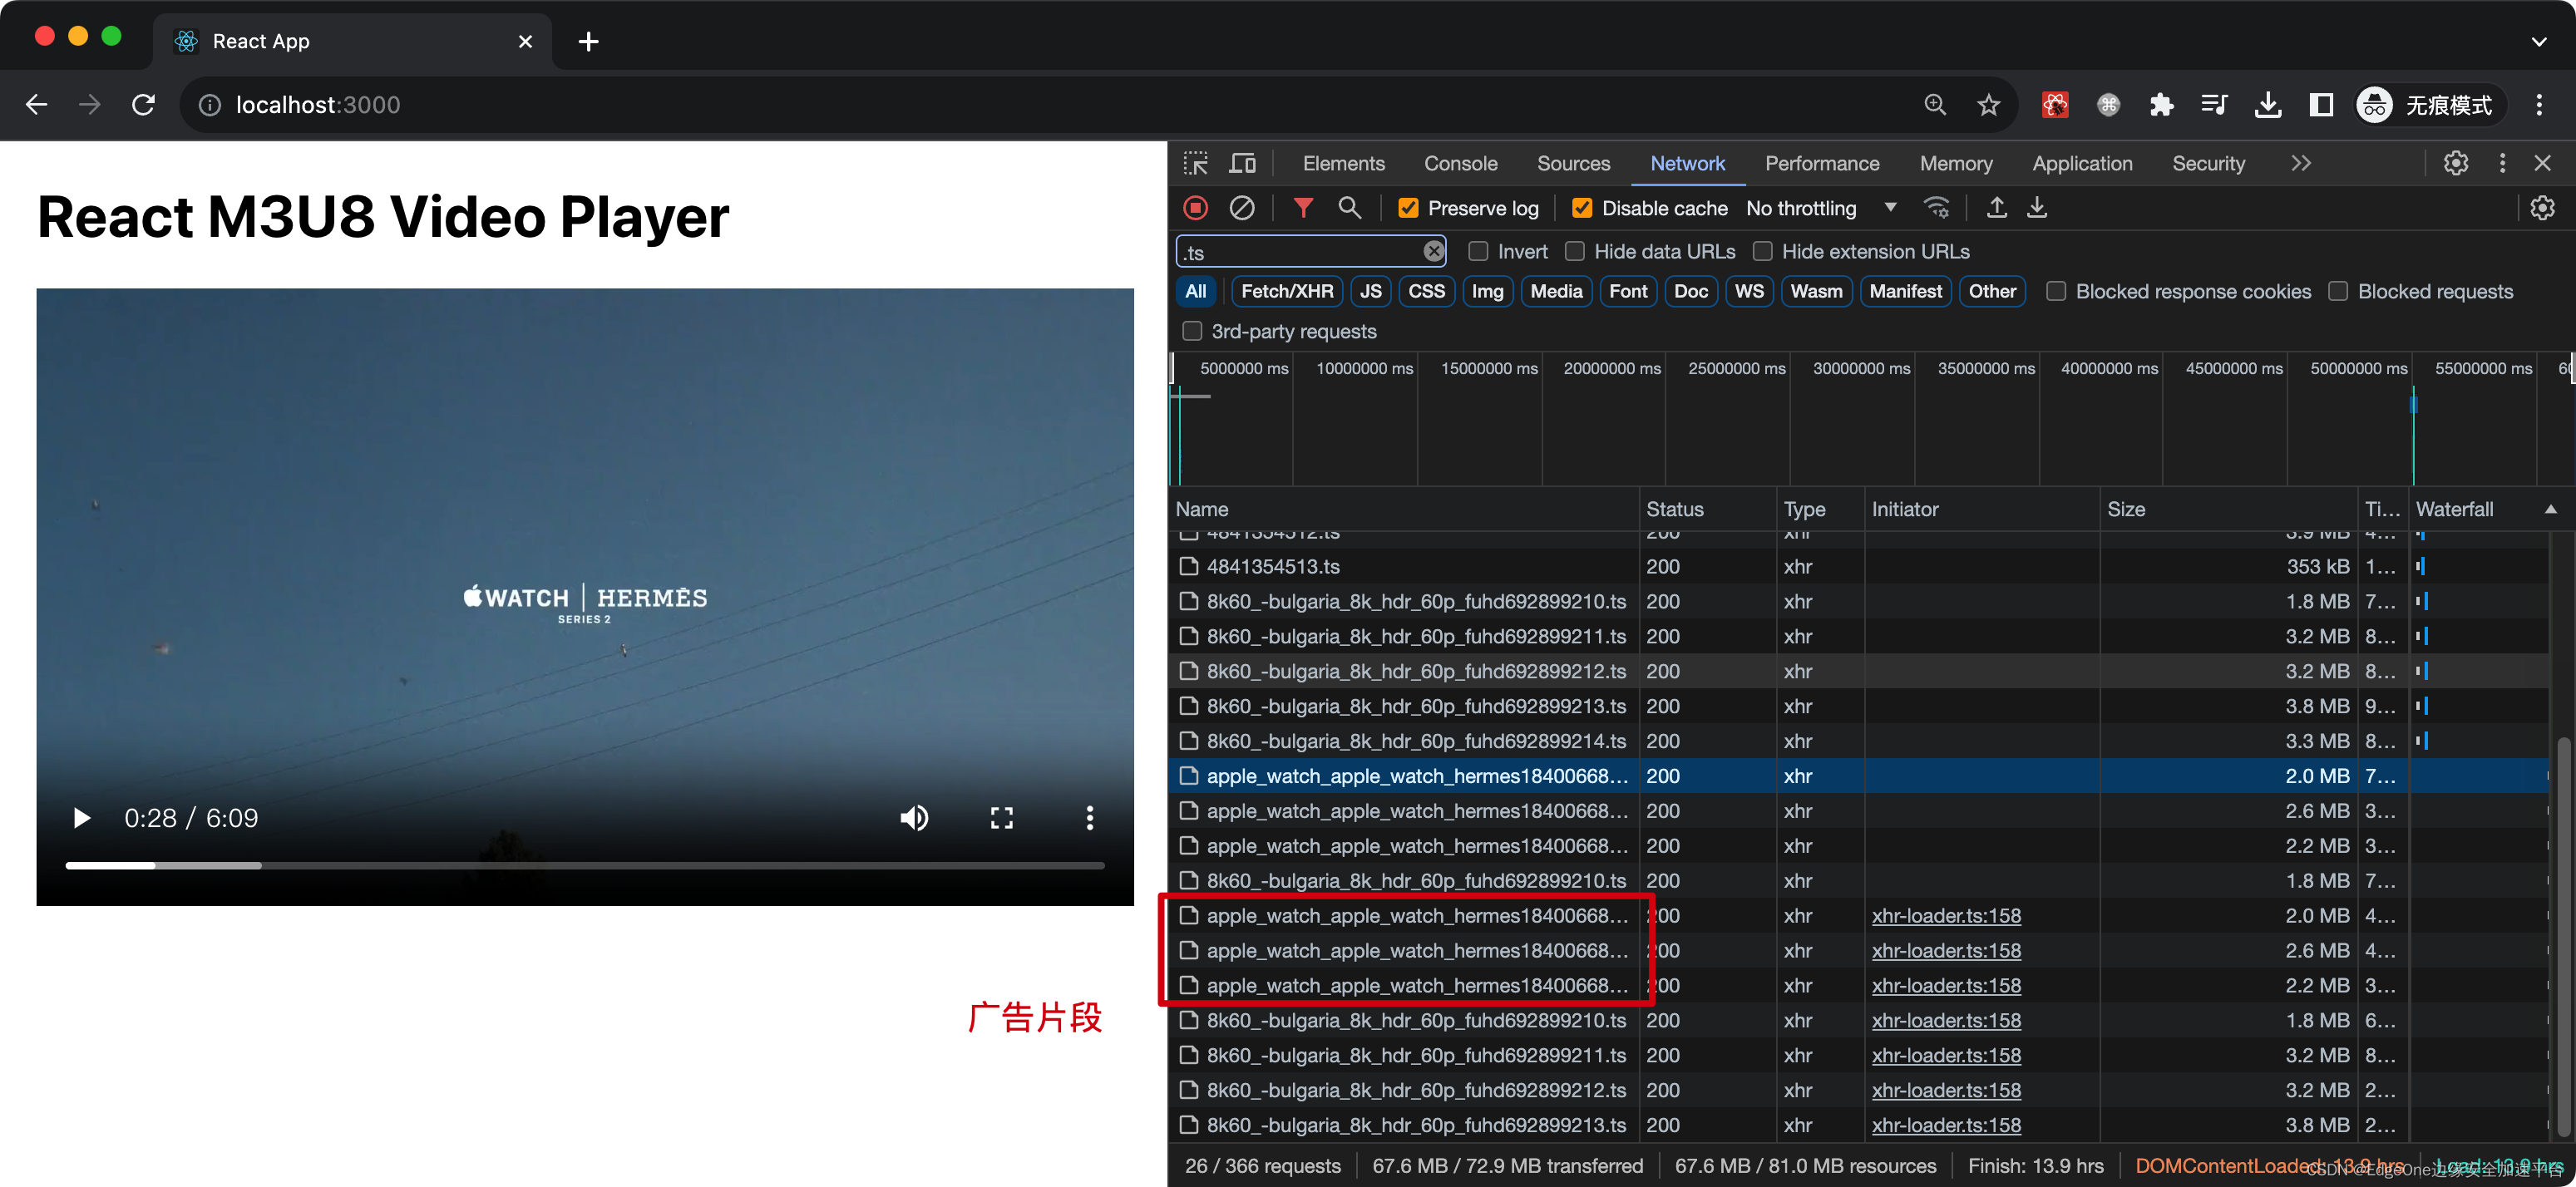This screenshot has width=2576, height=1187.
Task: Toggle browser side panel icon
Action: (2321, 105)
